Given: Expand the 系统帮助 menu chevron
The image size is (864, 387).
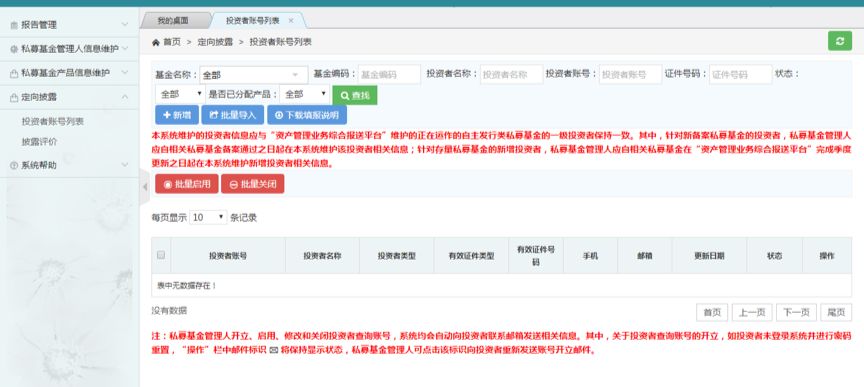Looking at the screenshot, I should click(x=125, y=165).
